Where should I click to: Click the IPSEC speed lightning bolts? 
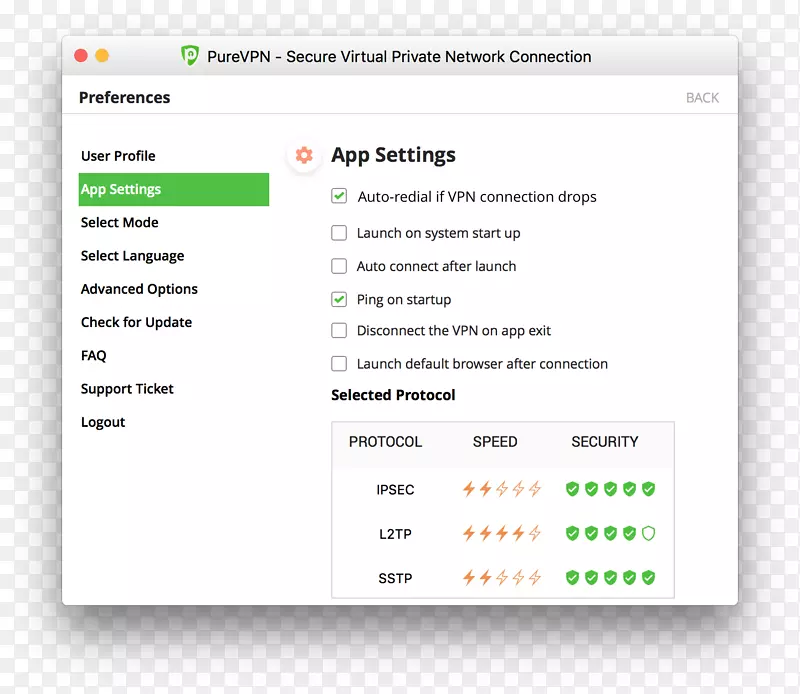pos(501,489)
